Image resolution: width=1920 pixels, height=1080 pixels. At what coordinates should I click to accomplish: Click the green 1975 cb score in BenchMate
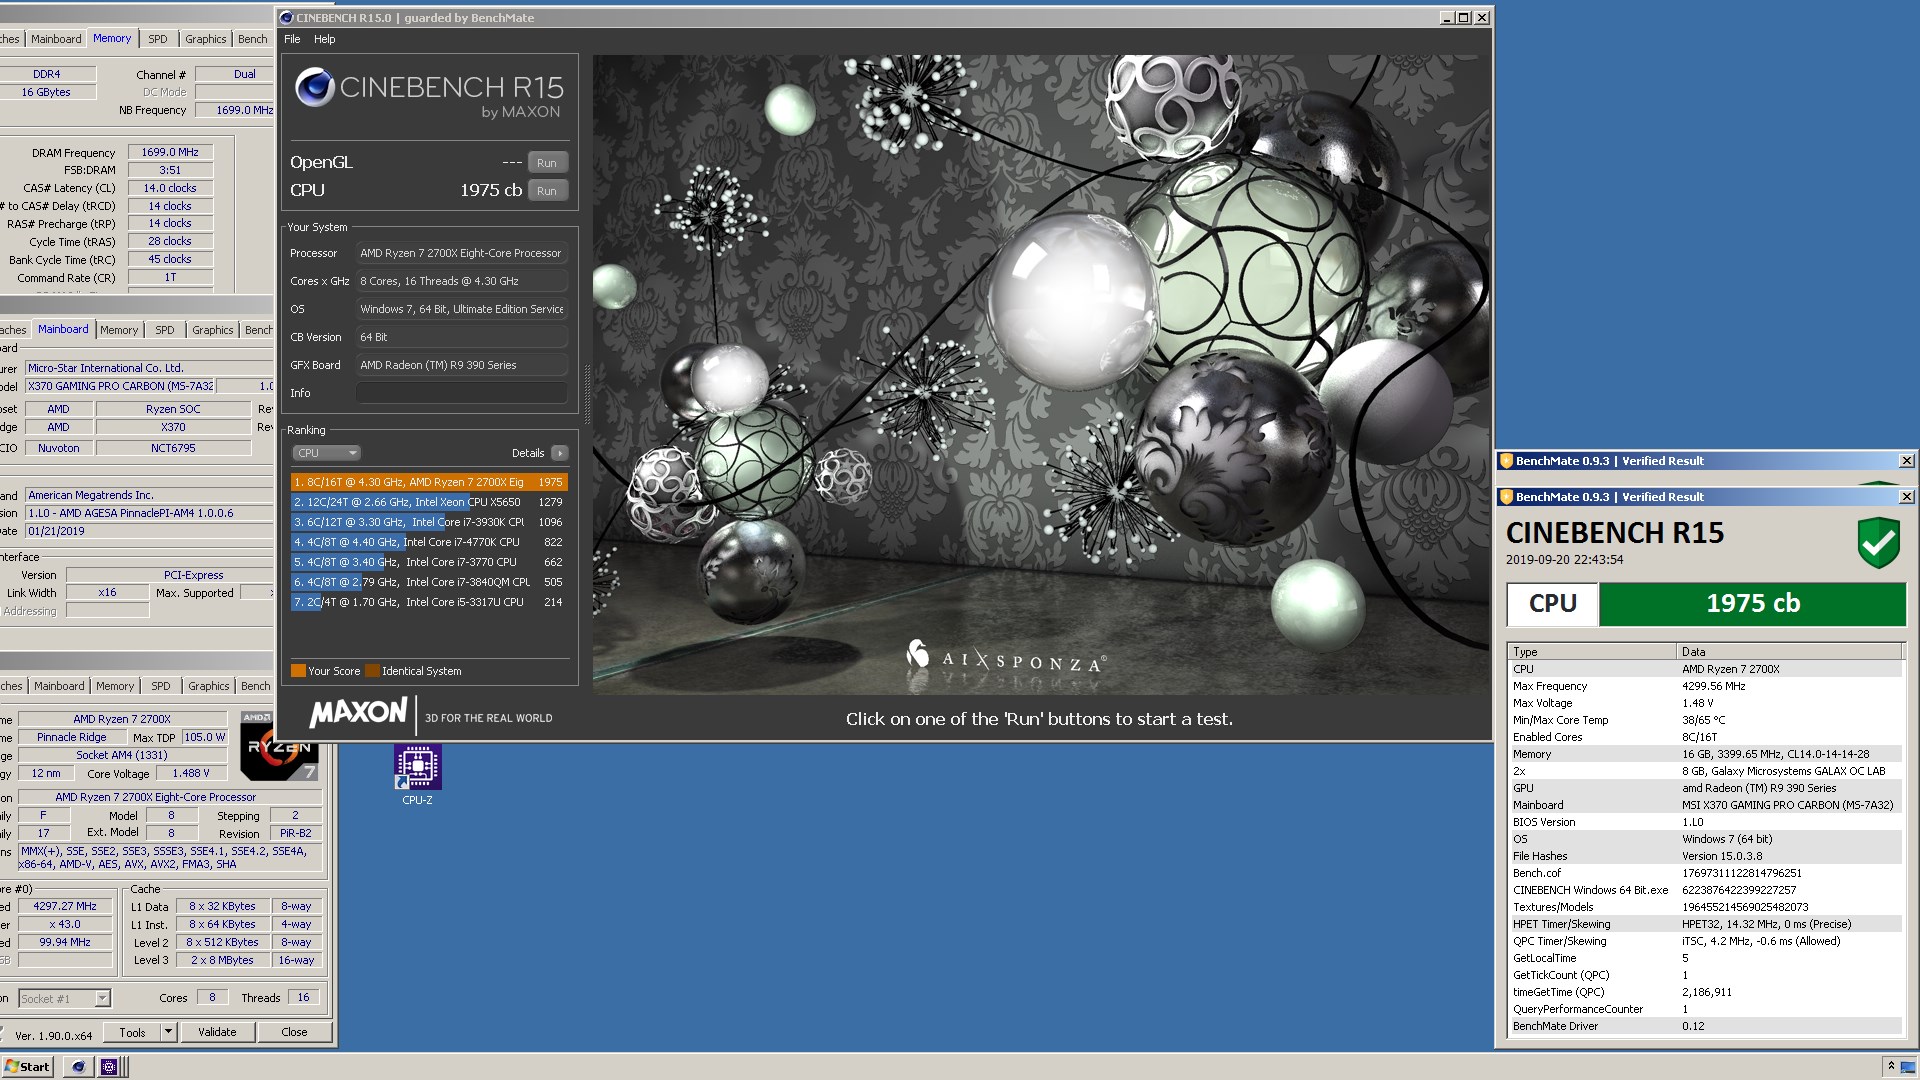click(x=1752, y=604)
